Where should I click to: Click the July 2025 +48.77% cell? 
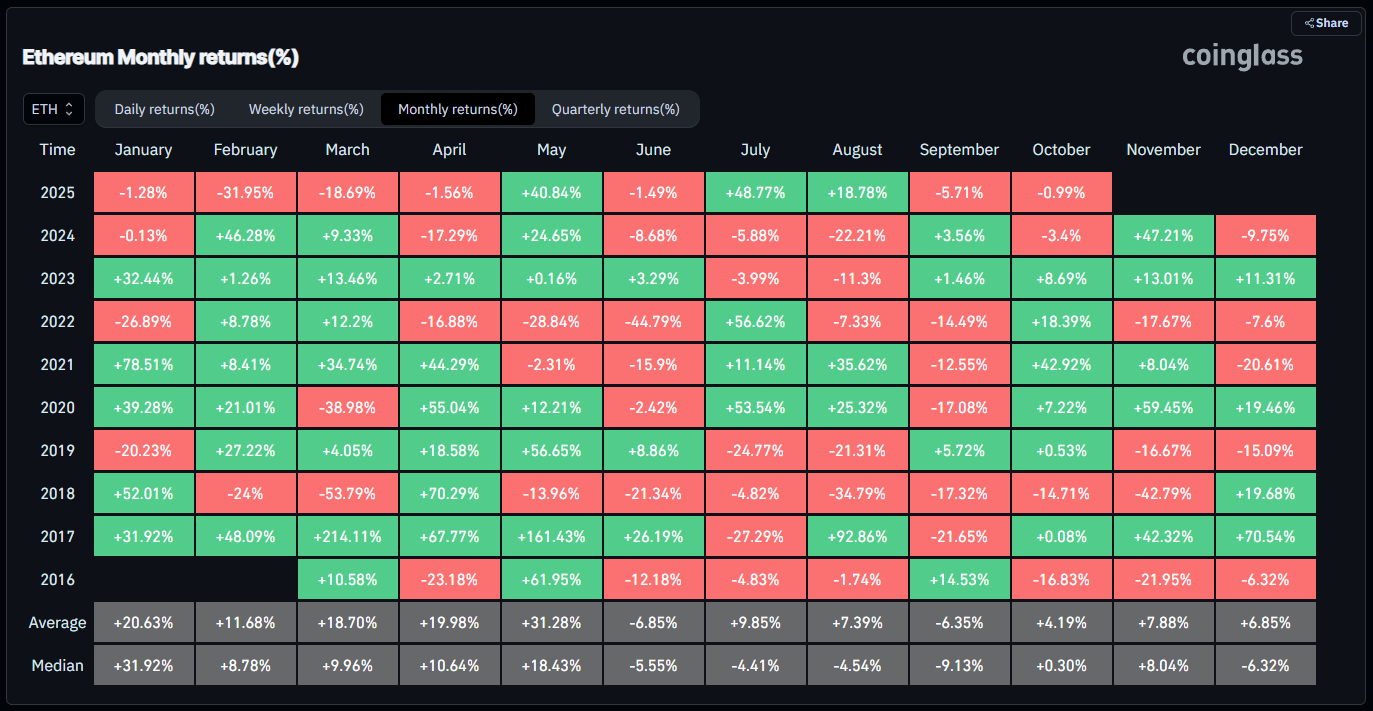[755, 192]
